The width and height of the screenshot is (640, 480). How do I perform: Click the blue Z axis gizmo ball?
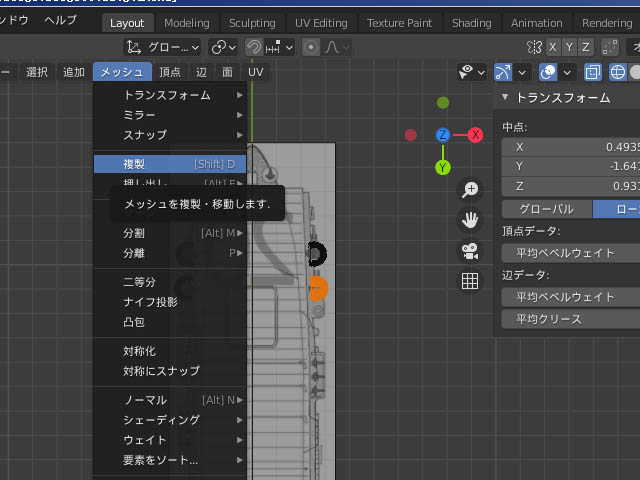(x=443, y=135)
